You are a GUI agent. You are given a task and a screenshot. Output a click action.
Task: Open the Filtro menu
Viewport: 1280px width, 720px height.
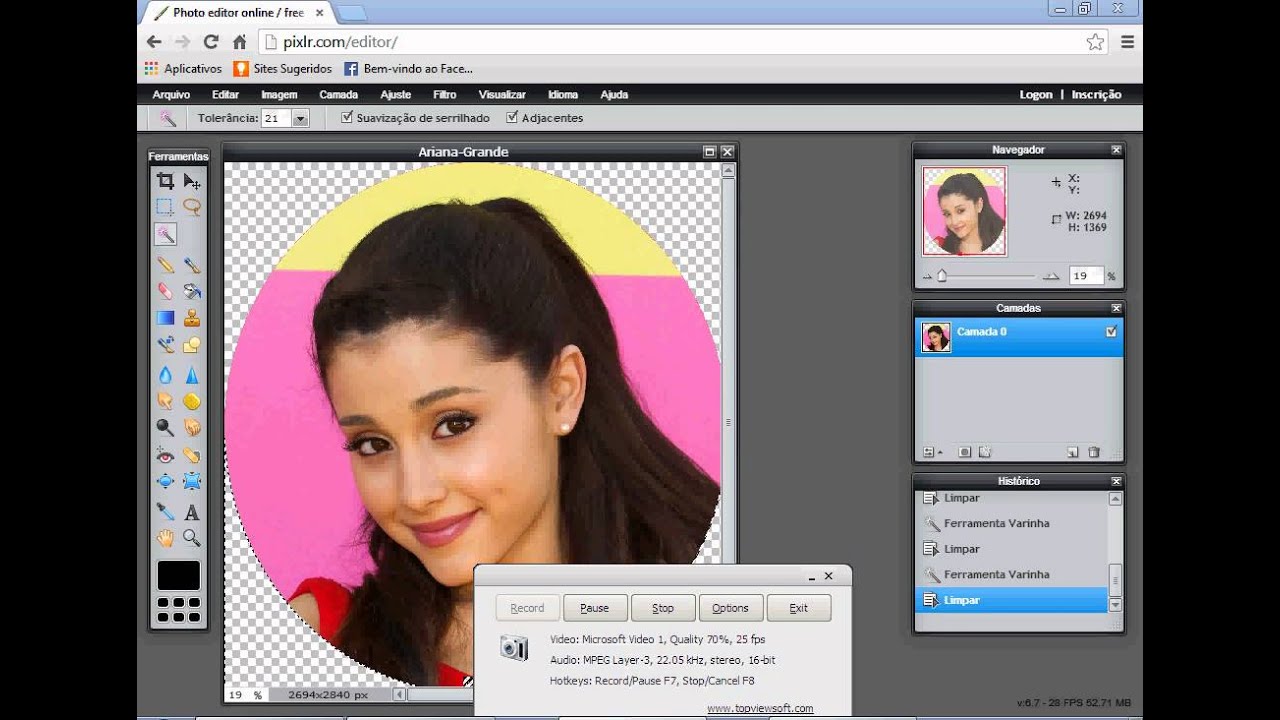(x=445, y=94)
